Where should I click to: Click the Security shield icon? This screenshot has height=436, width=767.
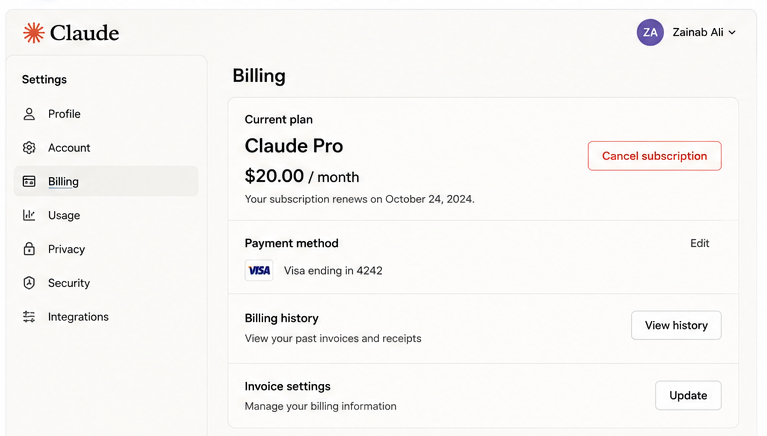(29, 283)
